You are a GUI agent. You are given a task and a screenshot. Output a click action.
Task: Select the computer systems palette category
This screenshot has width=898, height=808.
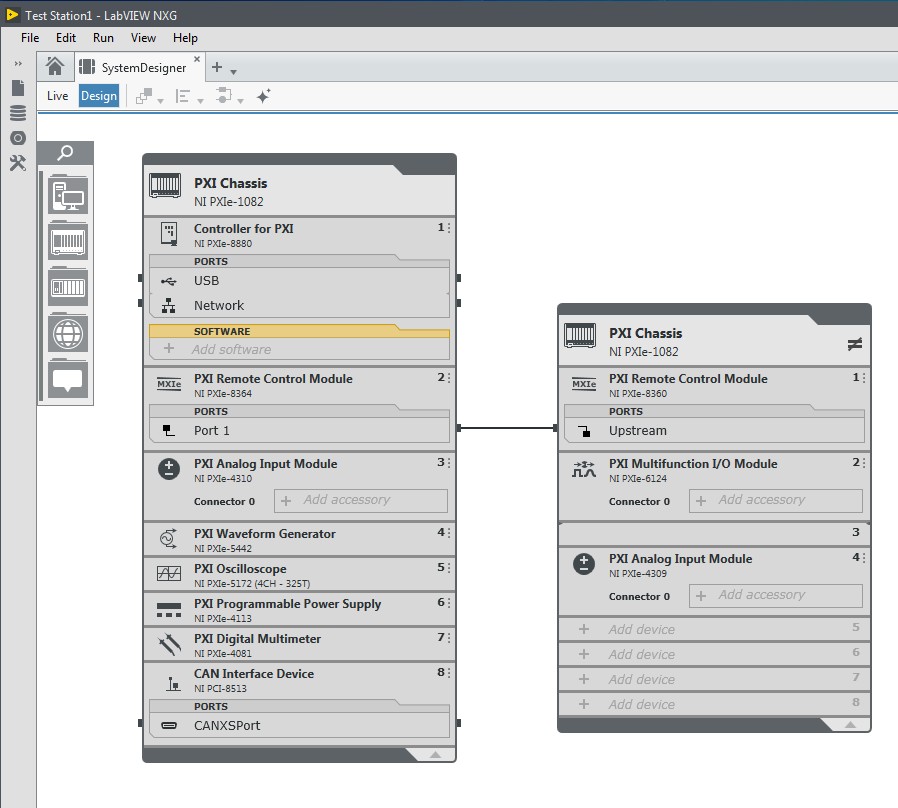pos(68,195)
